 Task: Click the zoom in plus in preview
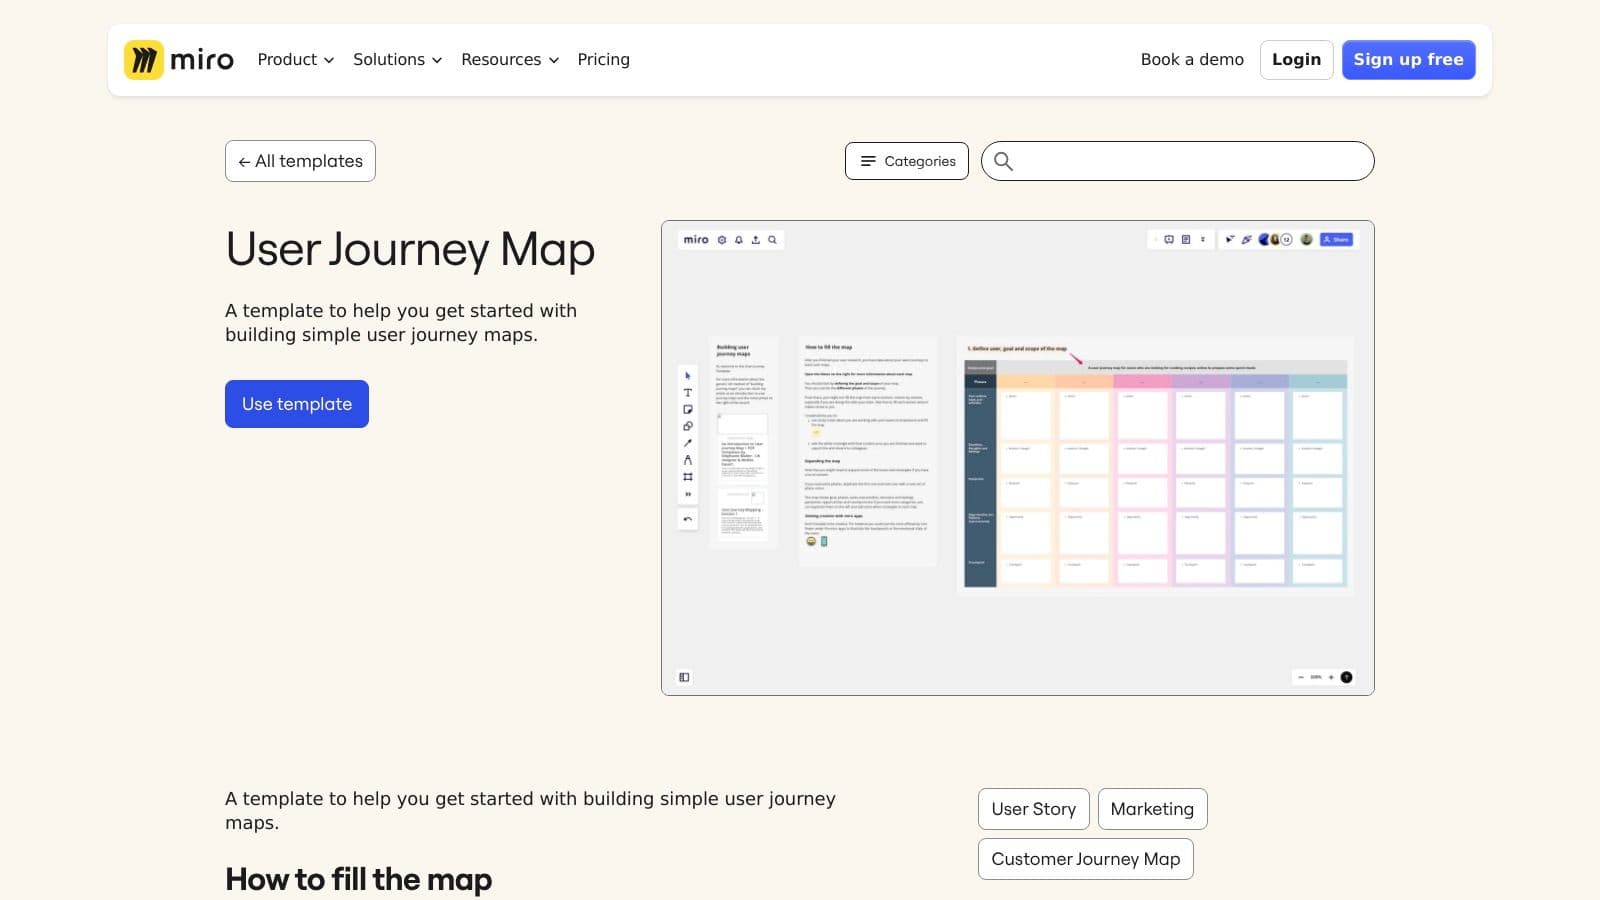click(x=1330, y=677)
